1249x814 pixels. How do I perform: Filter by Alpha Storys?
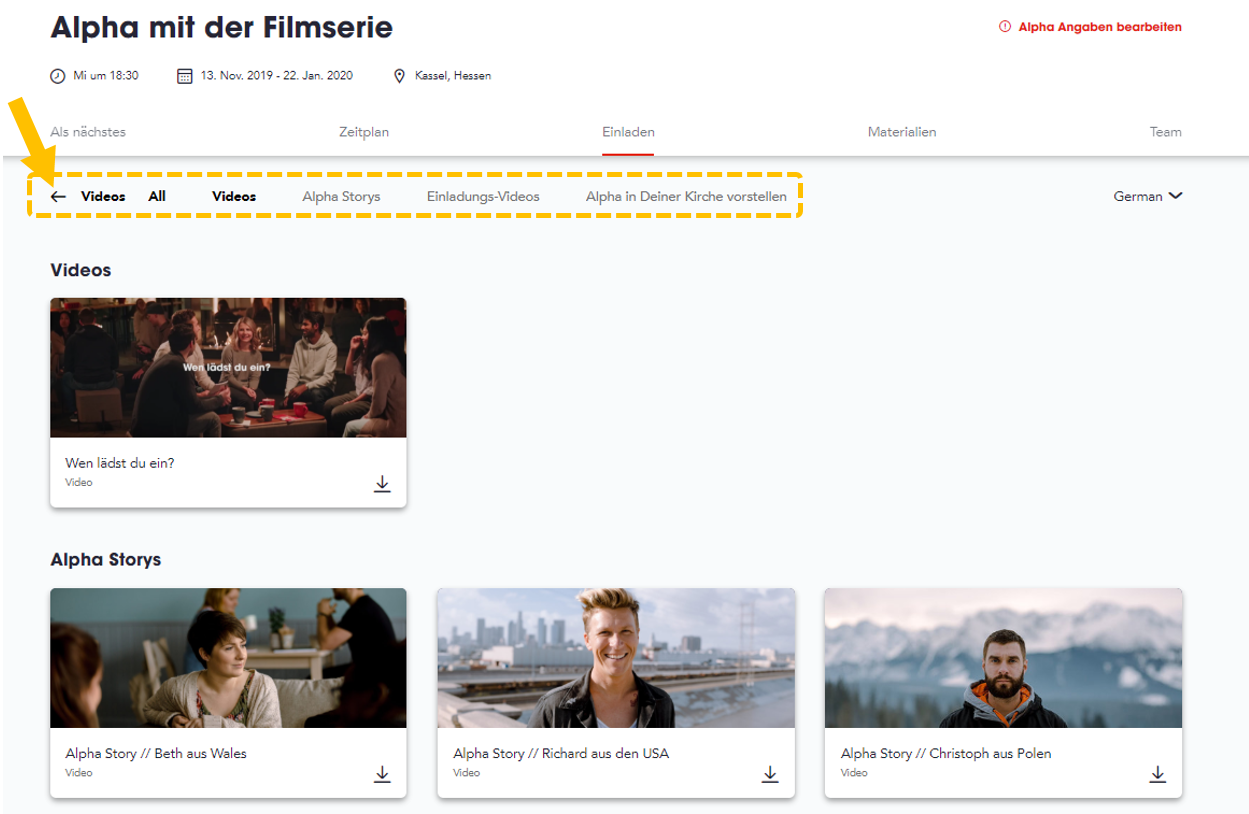(x=341, y=197)
